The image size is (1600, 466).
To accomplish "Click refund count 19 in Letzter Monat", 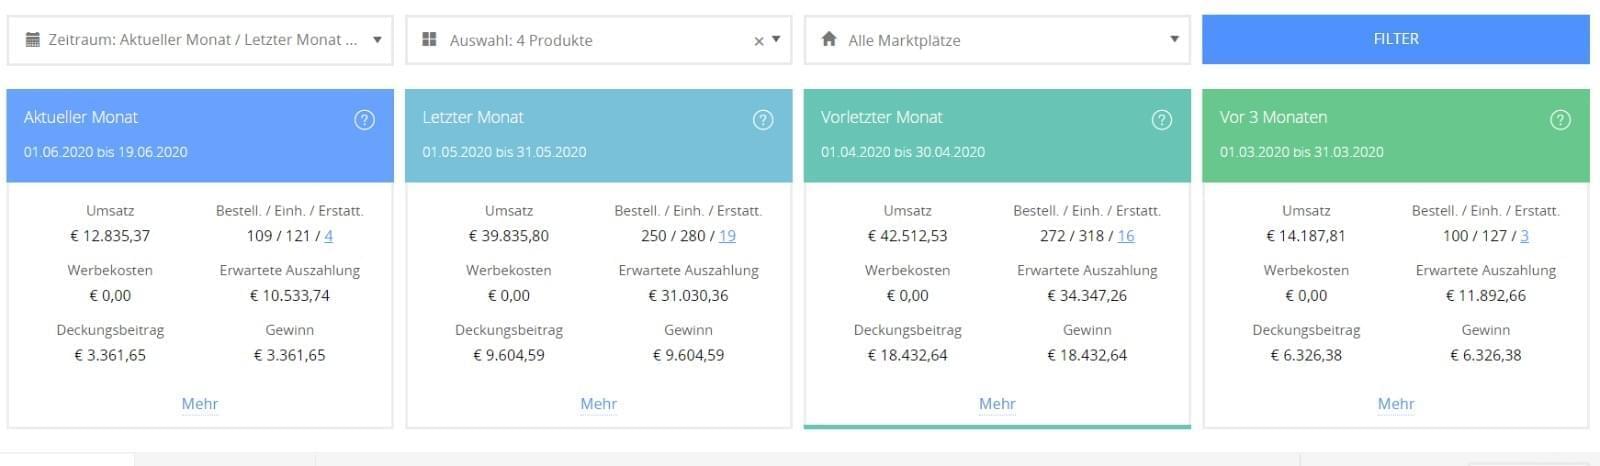I will pos(727,236).
